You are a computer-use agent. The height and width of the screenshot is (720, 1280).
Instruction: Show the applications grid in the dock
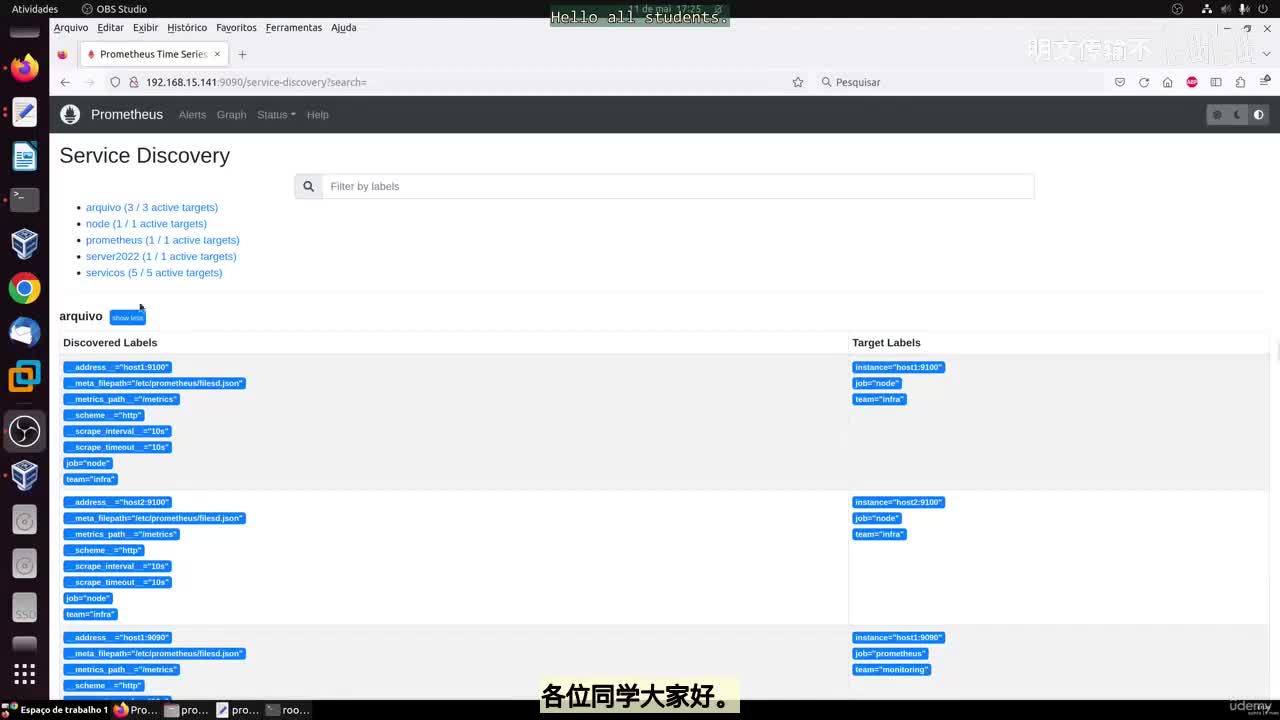pos(24,673)
